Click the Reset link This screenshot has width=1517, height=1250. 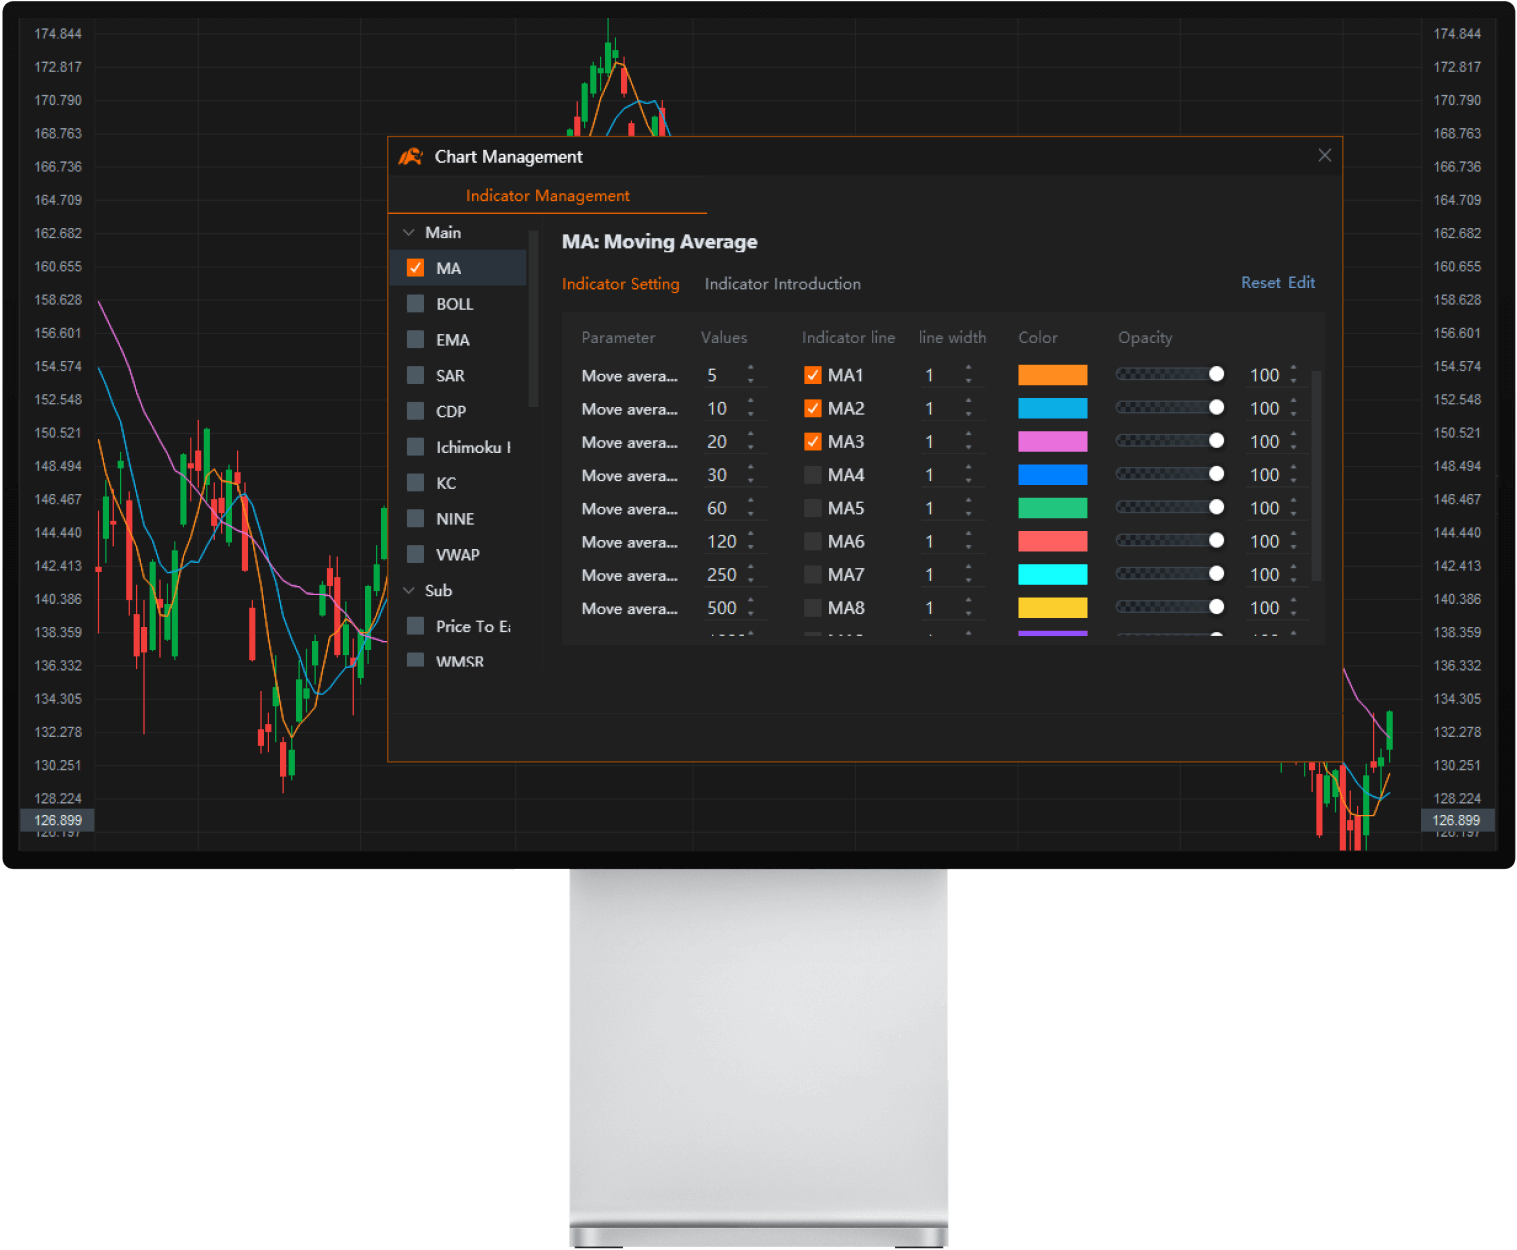[x=1259, y=283]
